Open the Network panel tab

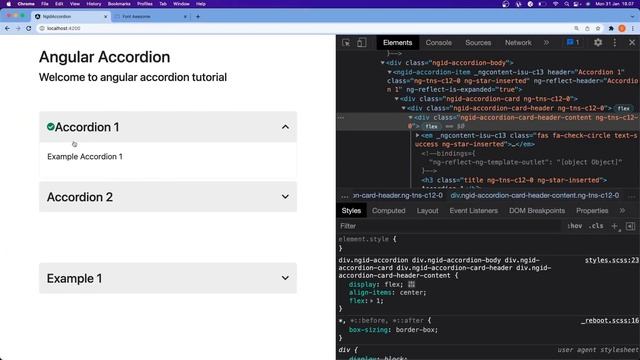click(x=518, y=42)
